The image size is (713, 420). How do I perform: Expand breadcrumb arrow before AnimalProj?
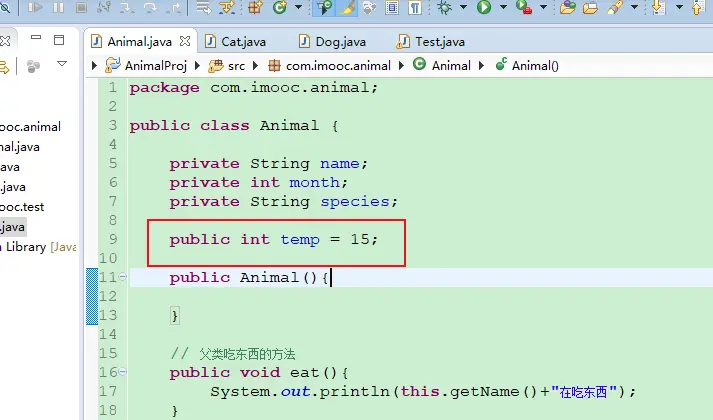click(x=94, y=65)
